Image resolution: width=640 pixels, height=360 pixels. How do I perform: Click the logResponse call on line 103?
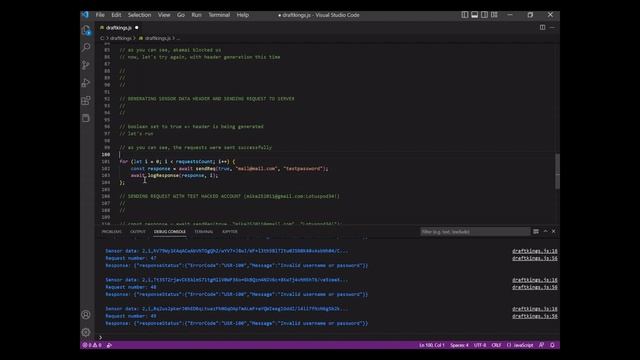coord(163,176)
